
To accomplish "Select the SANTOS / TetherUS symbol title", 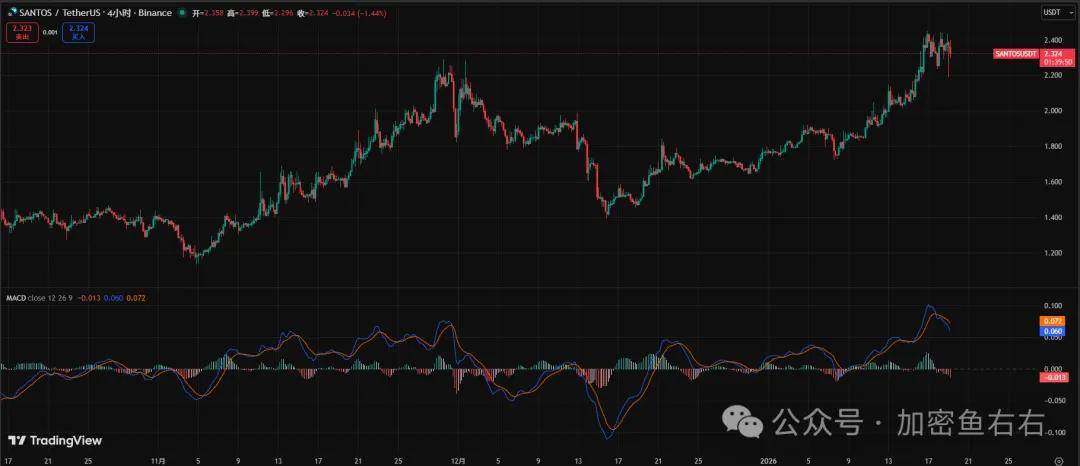I will (61, 13).
